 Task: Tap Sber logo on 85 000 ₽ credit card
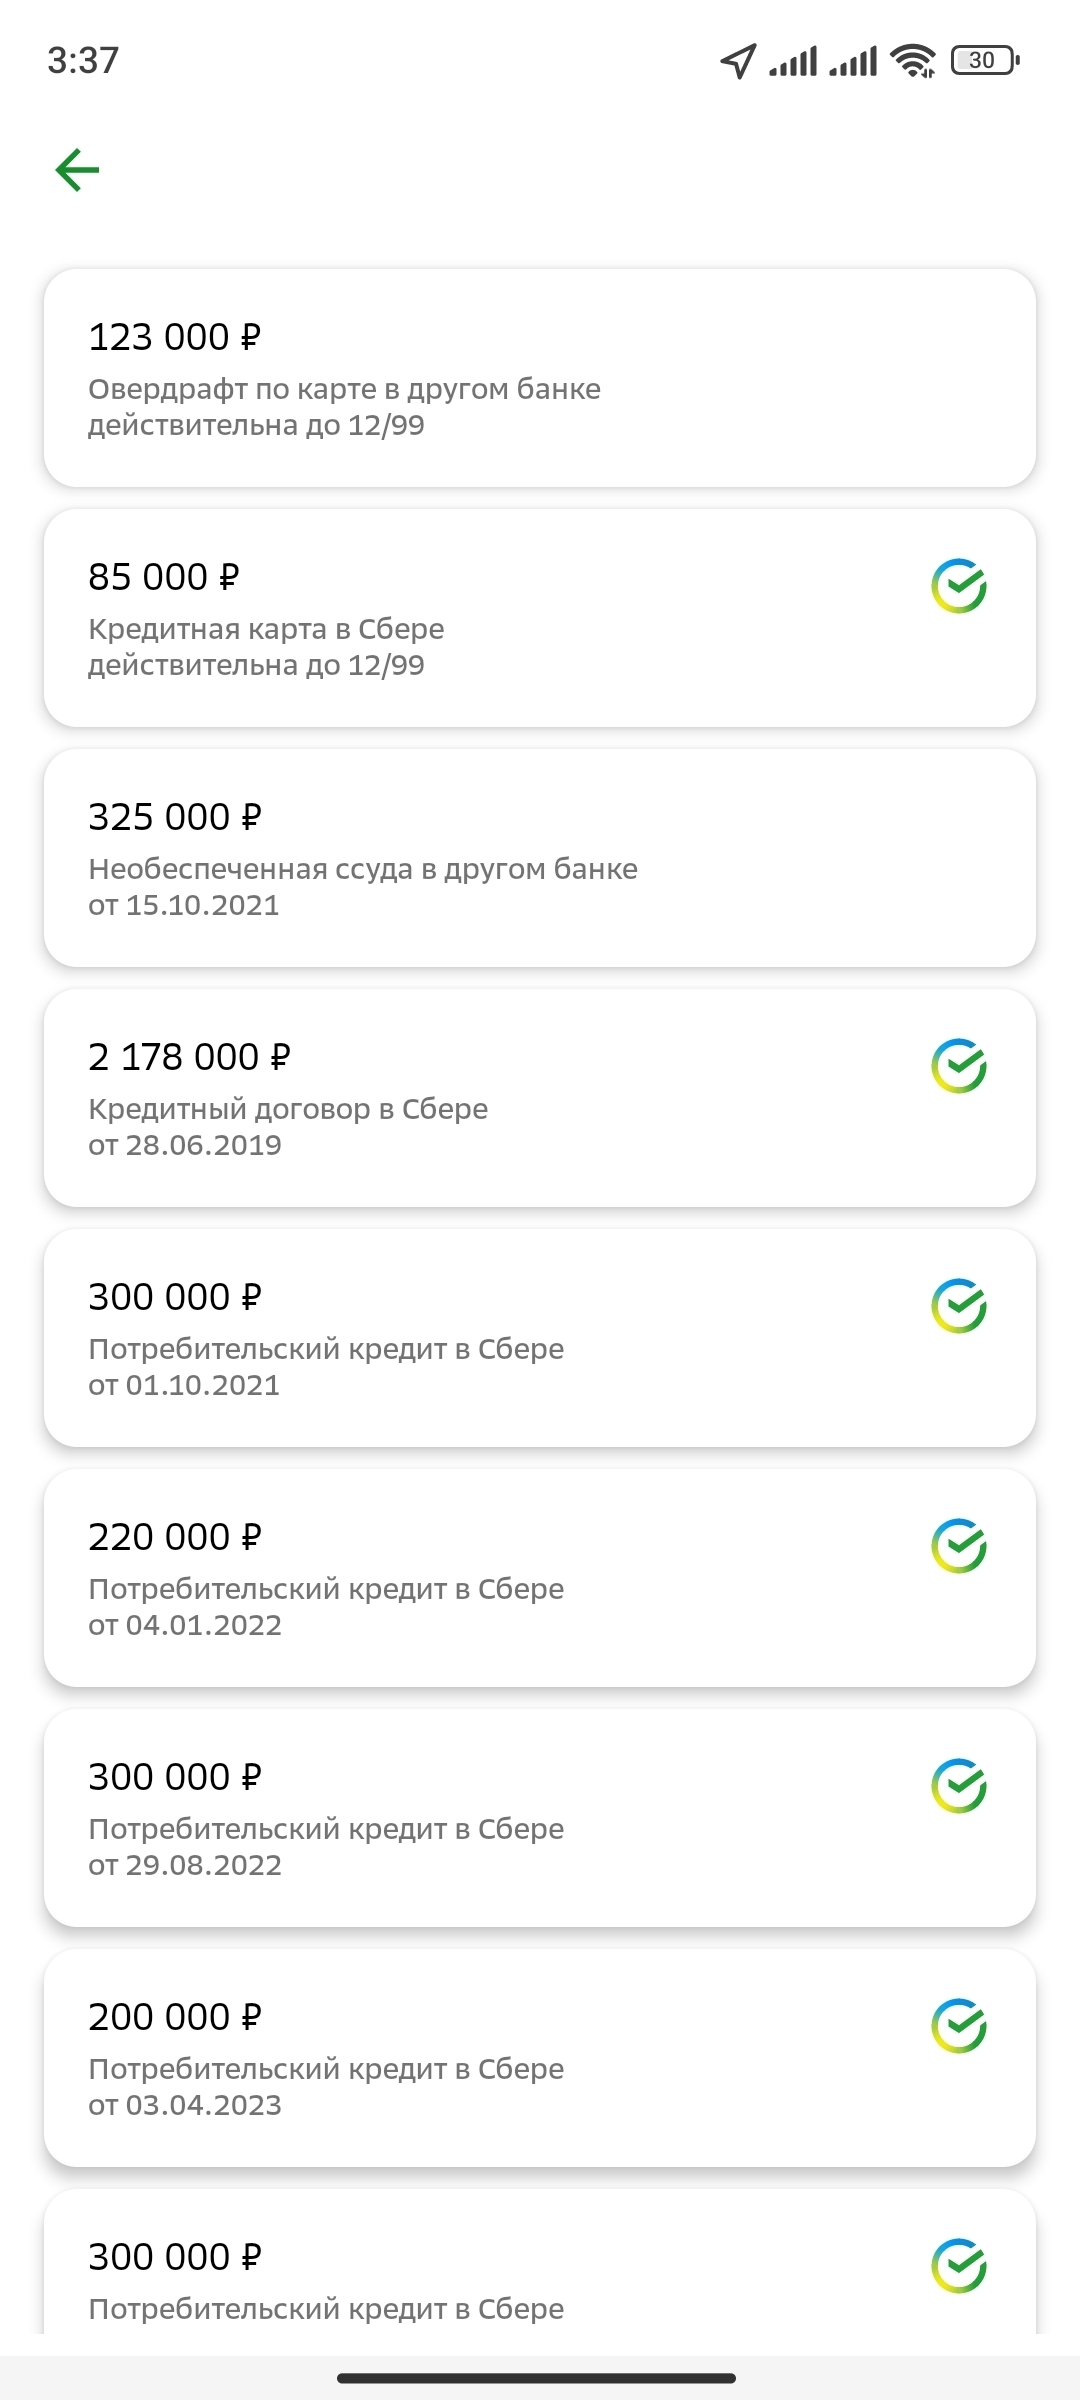[959, 586]
